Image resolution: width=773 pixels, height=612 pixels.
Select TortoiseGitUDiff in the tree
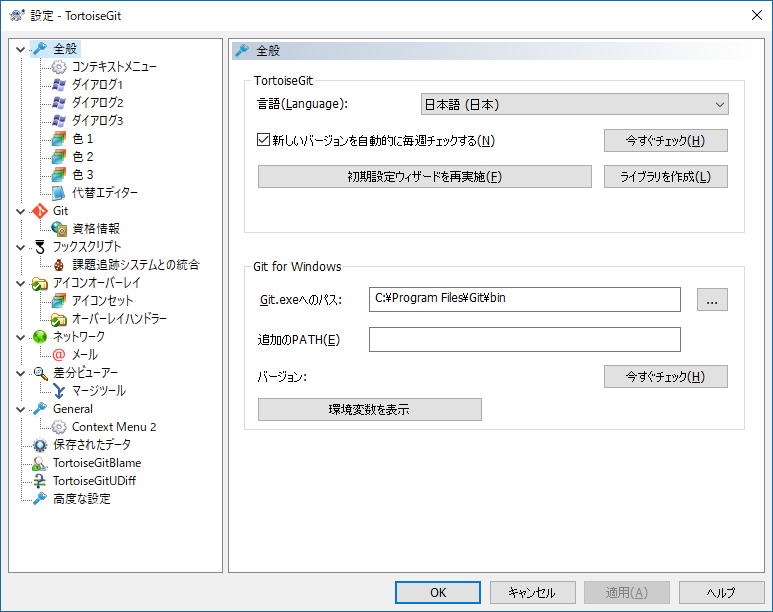(94, 481)
